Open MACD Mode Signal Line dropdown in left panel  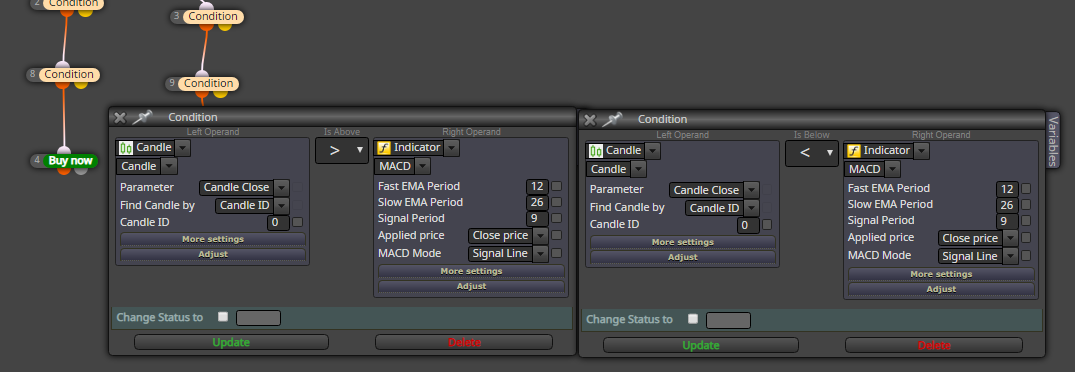[x=540, y=254]
